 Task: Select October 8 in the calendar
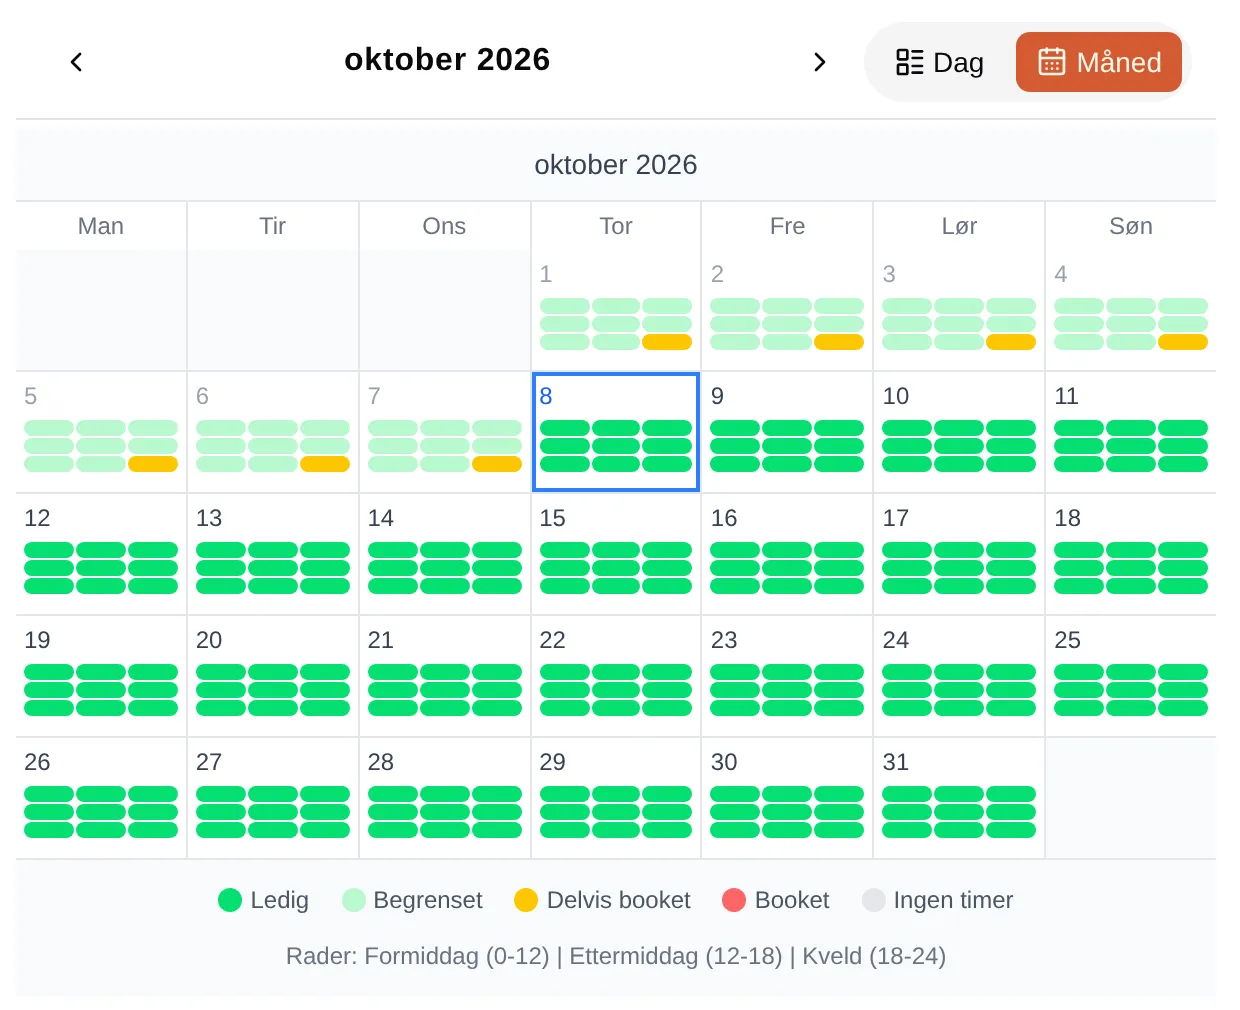point(616,432)
